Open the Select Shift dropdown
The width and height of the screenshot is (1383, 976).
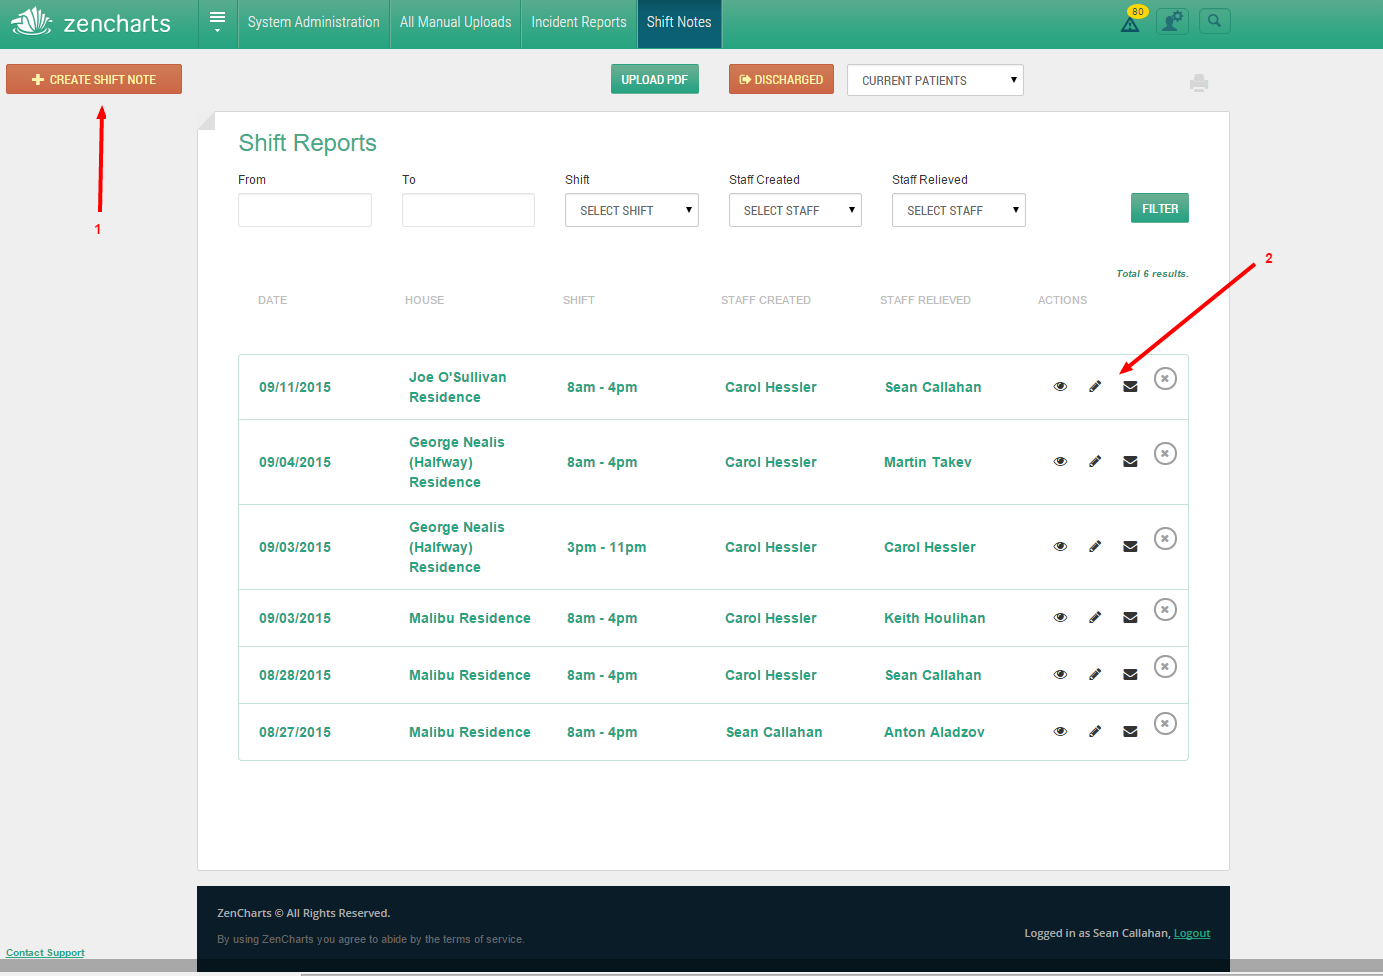(632, 210)
